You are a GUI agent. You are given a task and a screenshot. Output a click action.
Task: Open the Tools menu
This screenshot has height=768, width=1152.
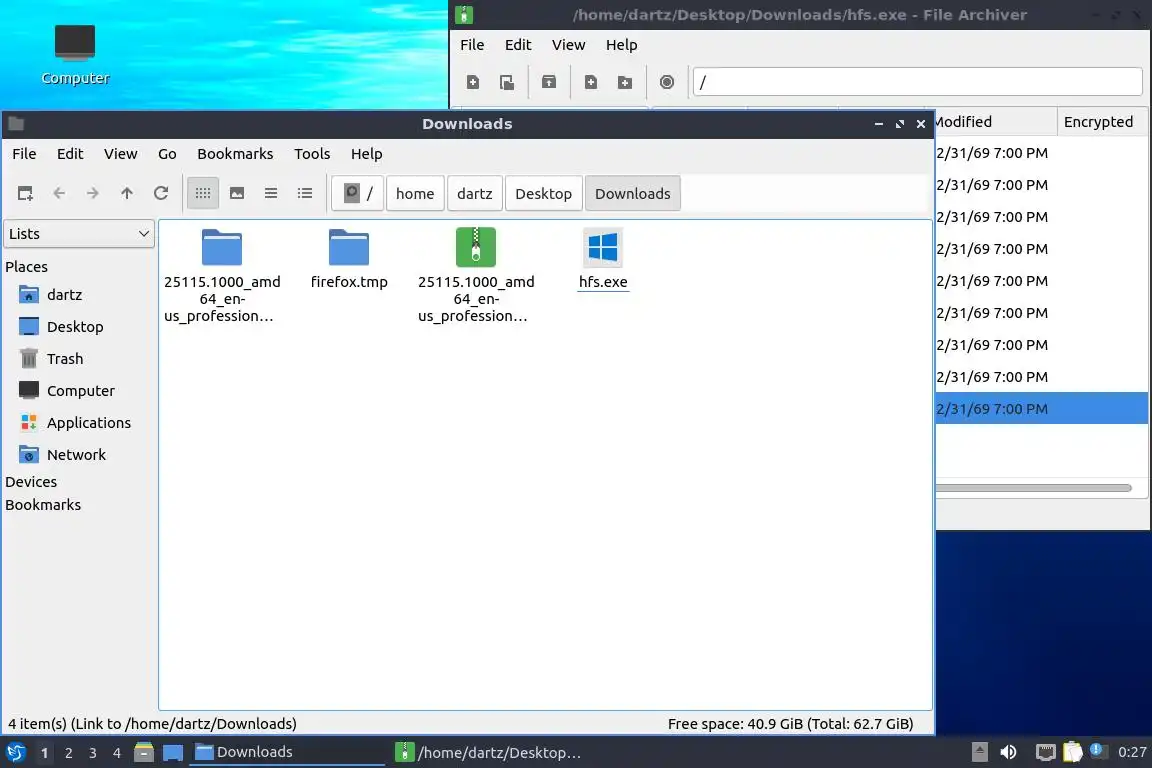(x=312, y=154)
